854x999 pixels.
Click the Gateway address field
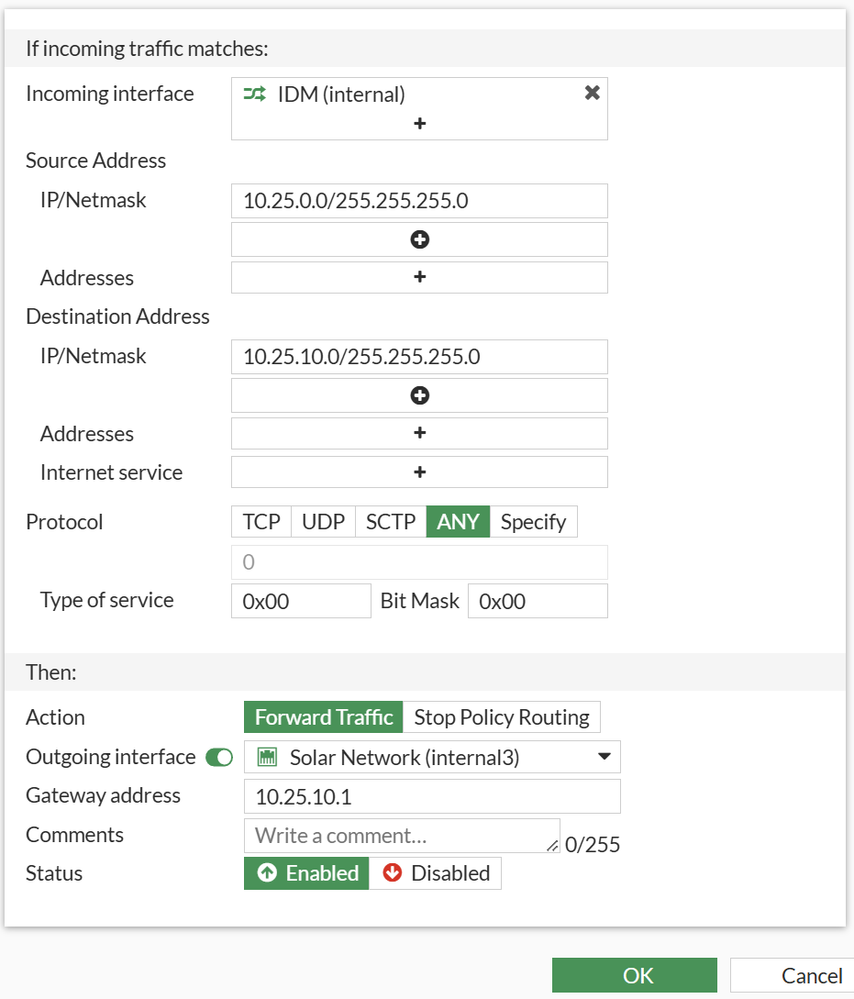coord(432,797)
